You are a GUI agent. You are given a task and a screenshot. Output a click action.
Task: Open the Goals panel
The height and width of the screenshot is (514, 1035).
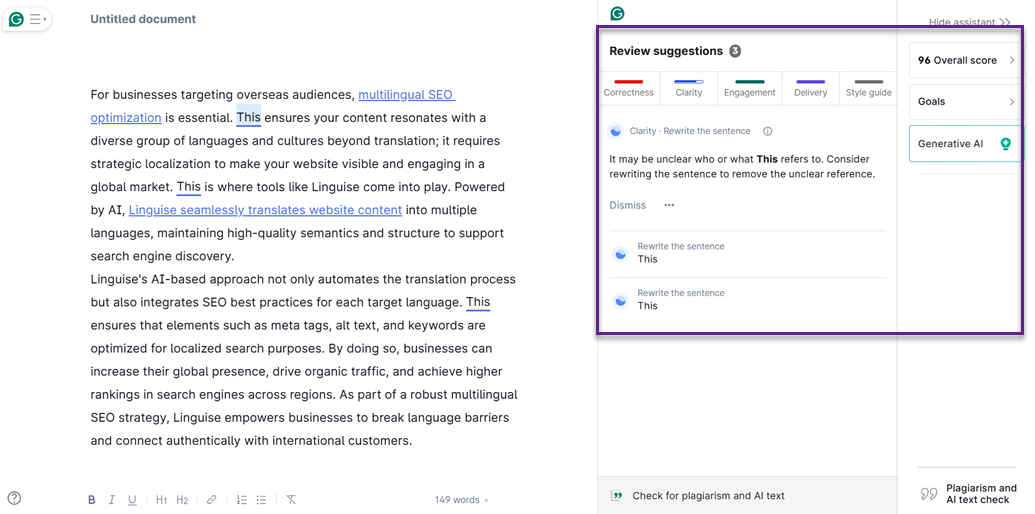point(966,102)
